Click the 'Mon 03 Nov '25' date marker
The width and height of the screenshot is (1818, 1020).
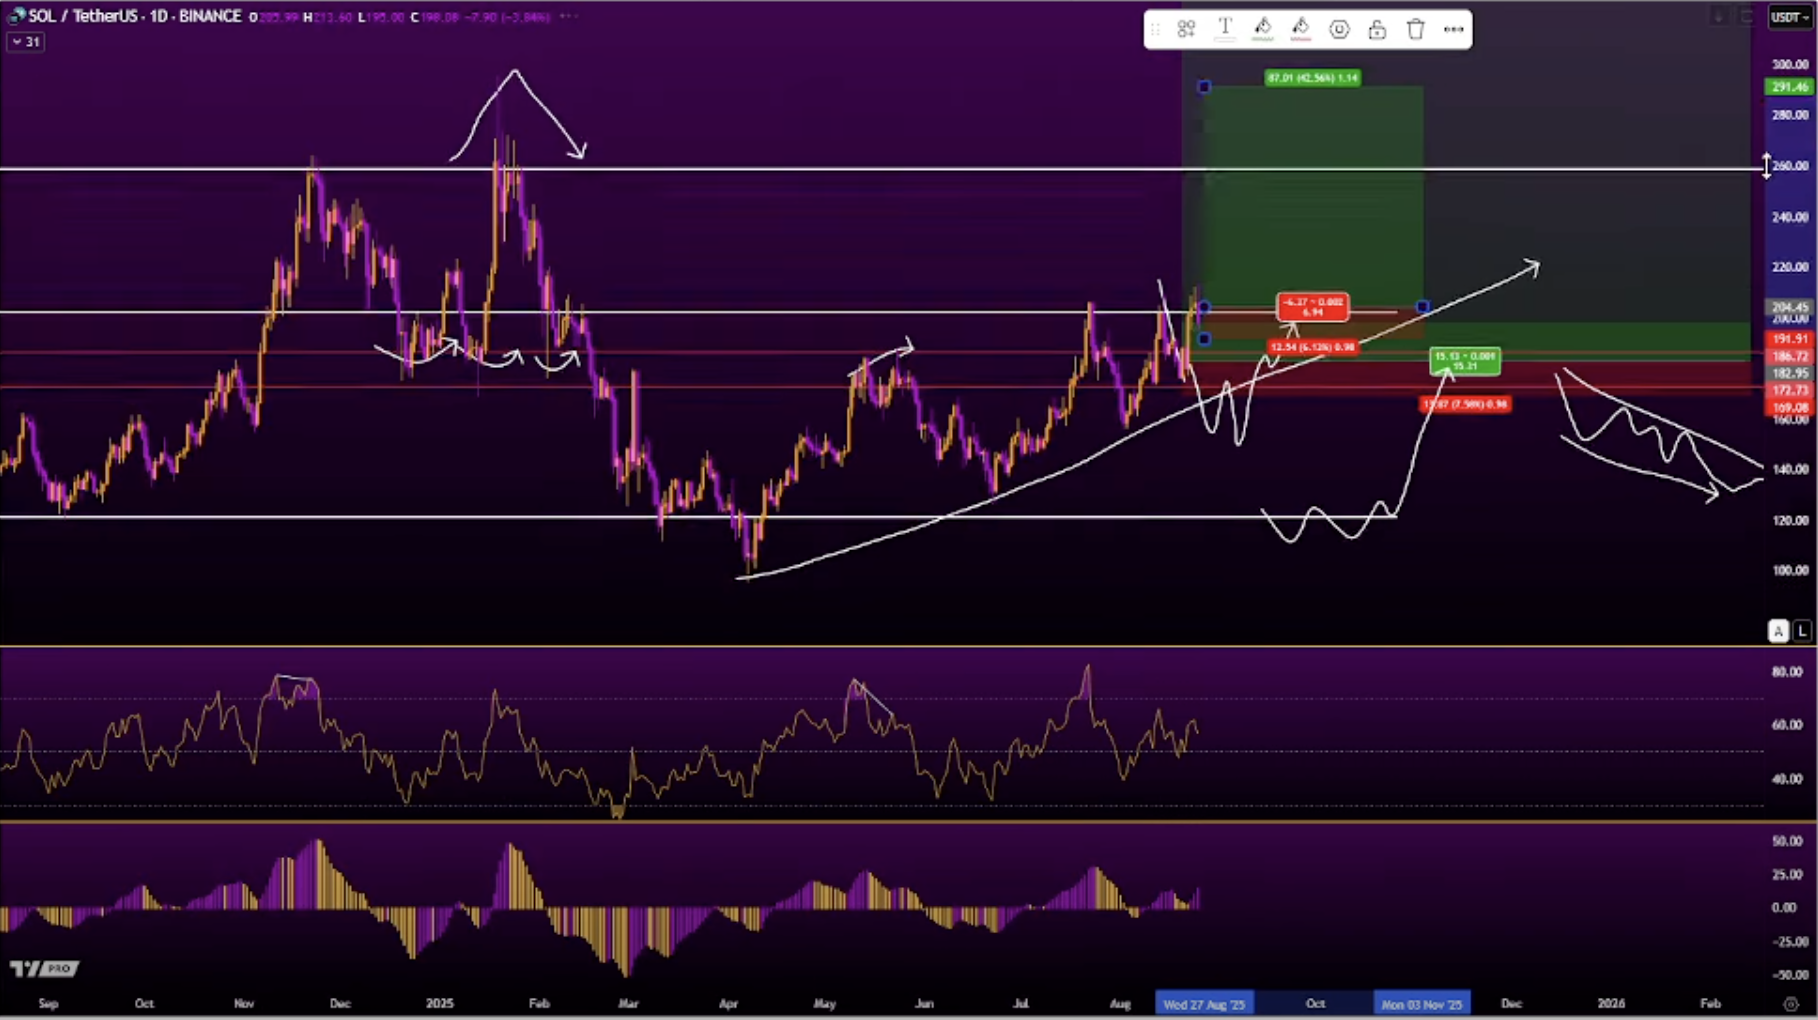tap(1421, 1003)
